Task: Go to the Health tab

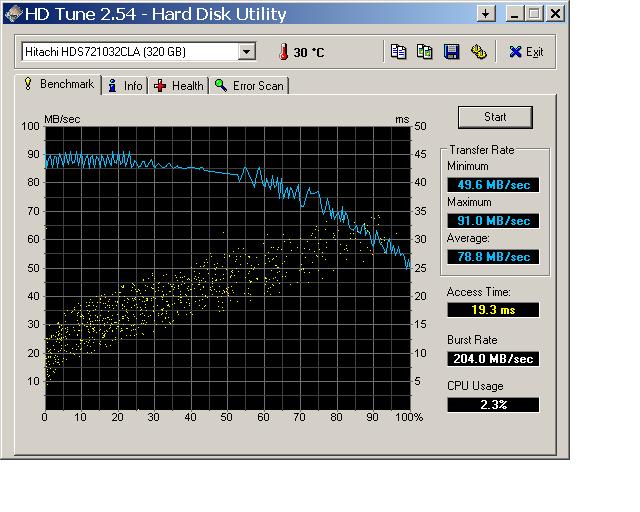Action: [x=179, y=86]
